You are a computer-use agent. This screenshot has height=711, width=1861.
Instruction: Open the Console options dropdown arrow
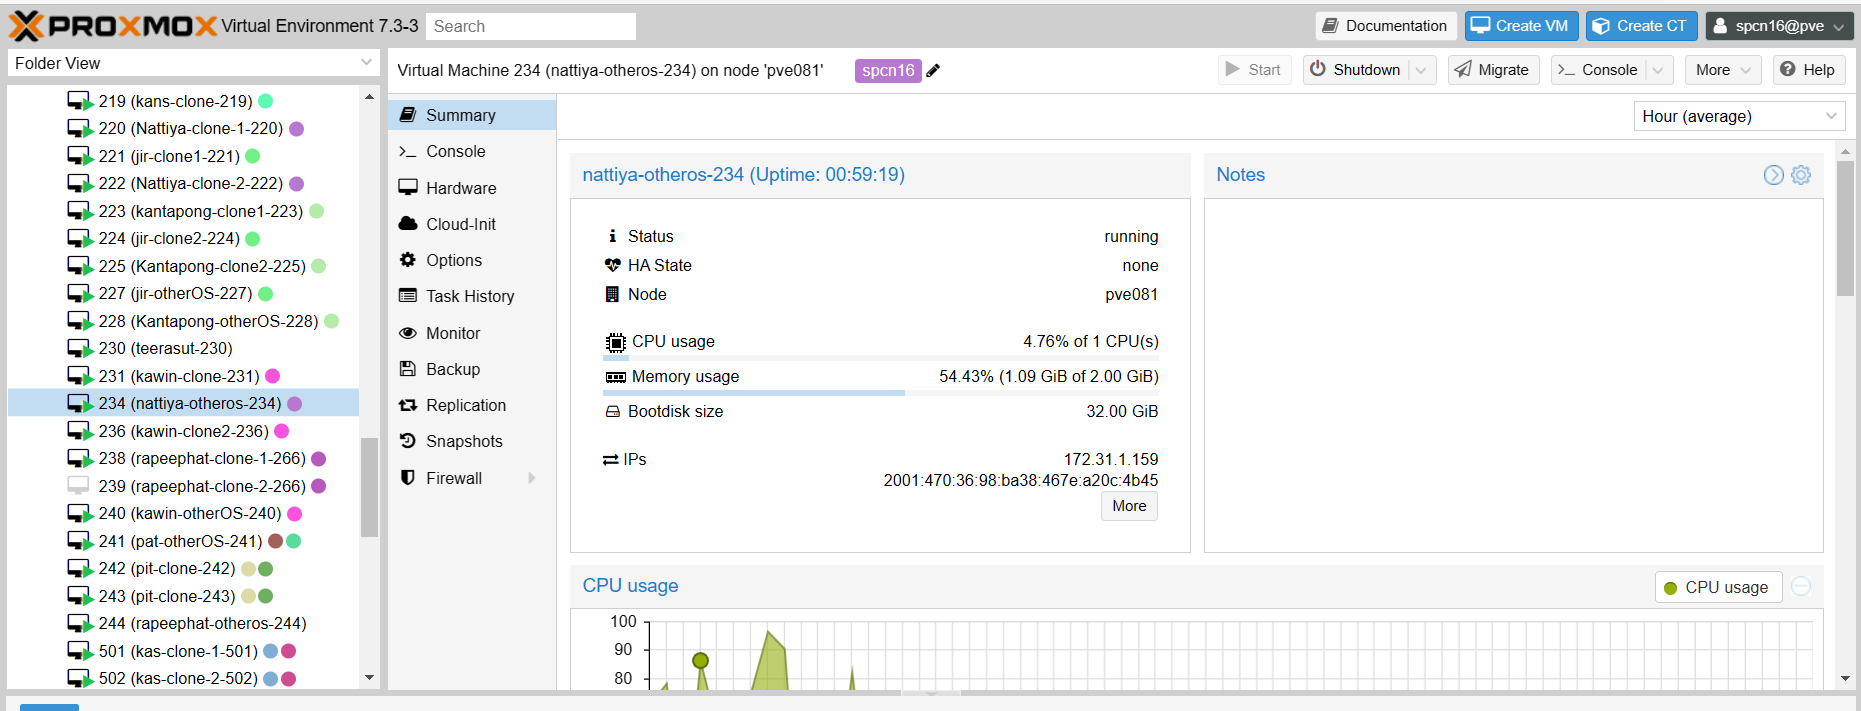point(1658,70)
